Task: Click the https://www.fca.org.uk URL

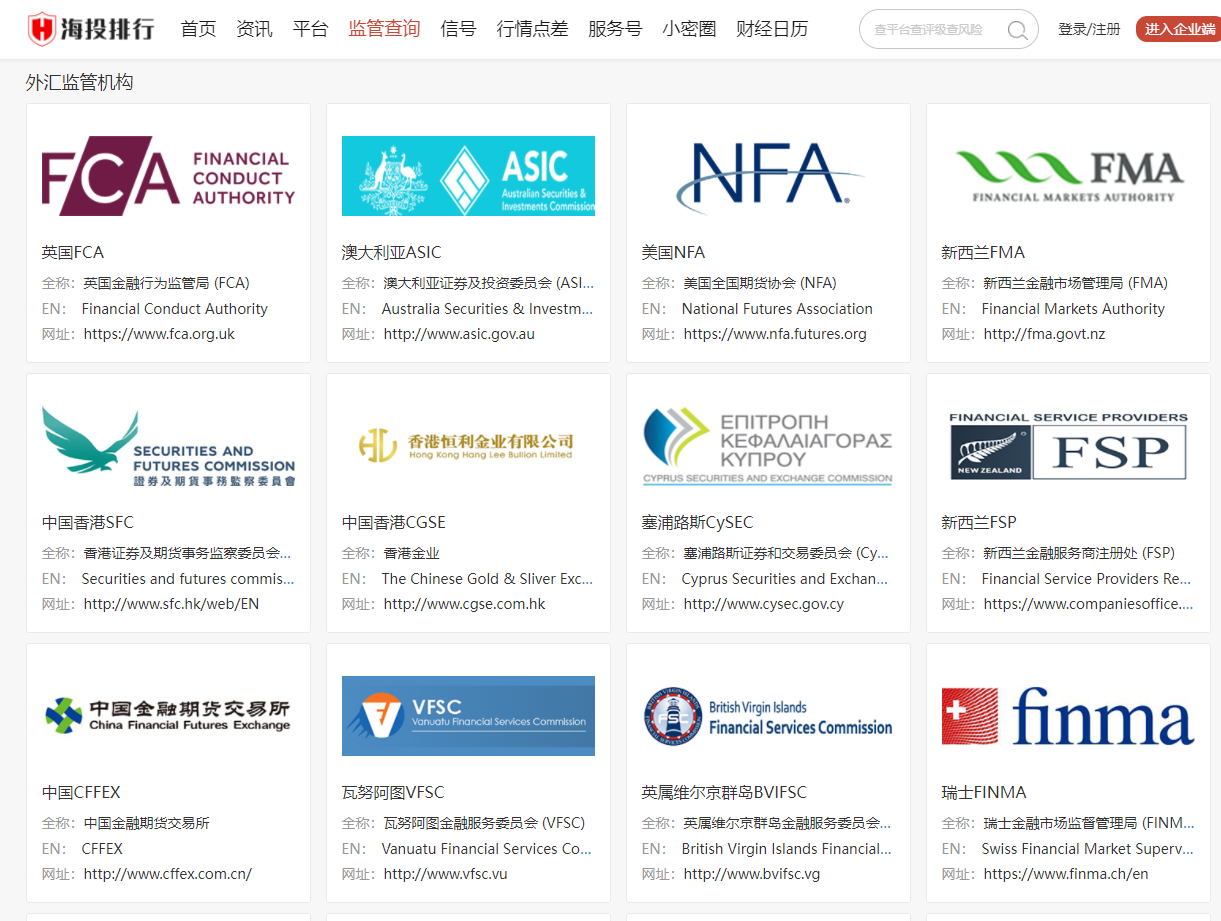Action: click(x=159, y=334)
